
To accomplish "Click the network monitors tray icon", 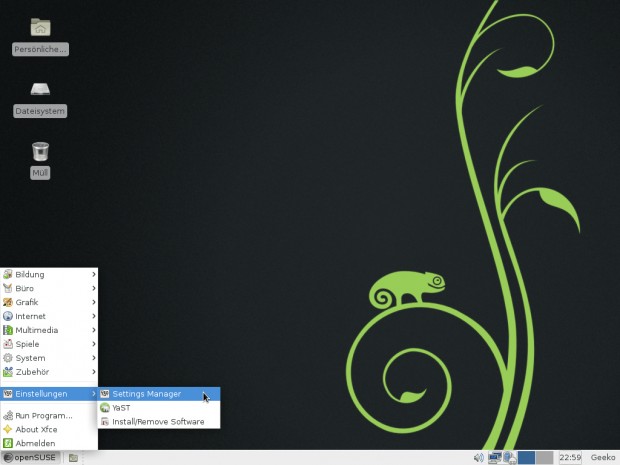I will click(494, 457).
